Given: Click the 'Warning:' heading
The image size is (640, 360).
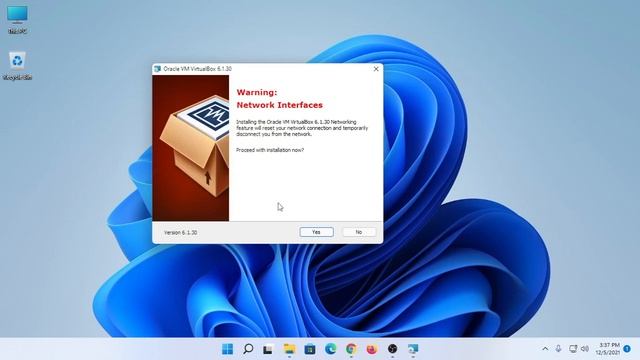Looking at the screenshot, I should [x=257, y=92].
